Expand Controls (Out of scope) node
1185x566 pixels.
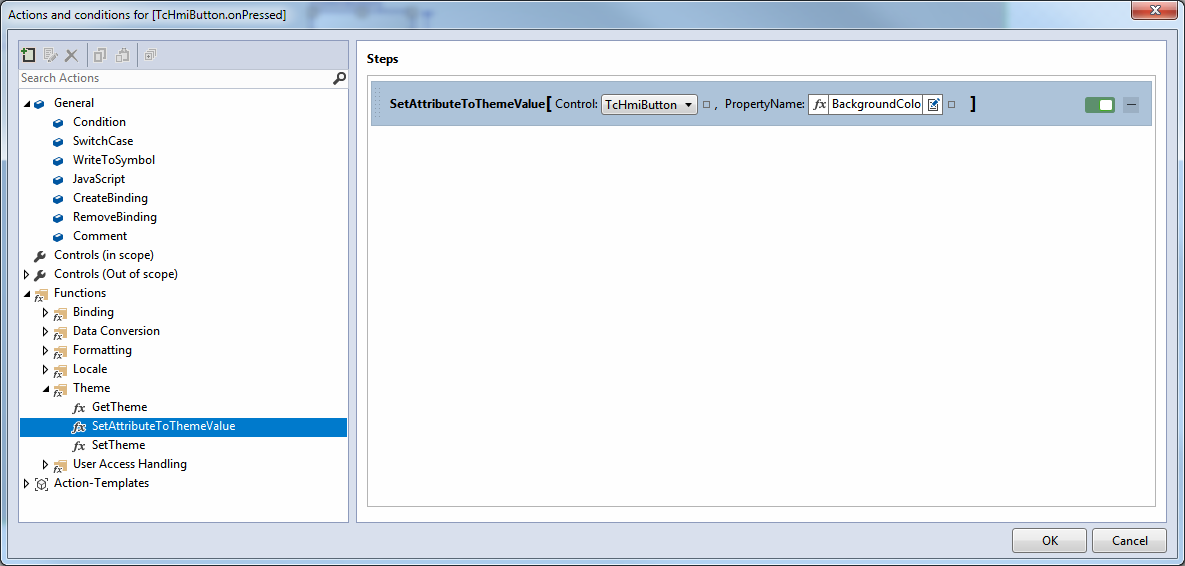click(x=26, y=274)
